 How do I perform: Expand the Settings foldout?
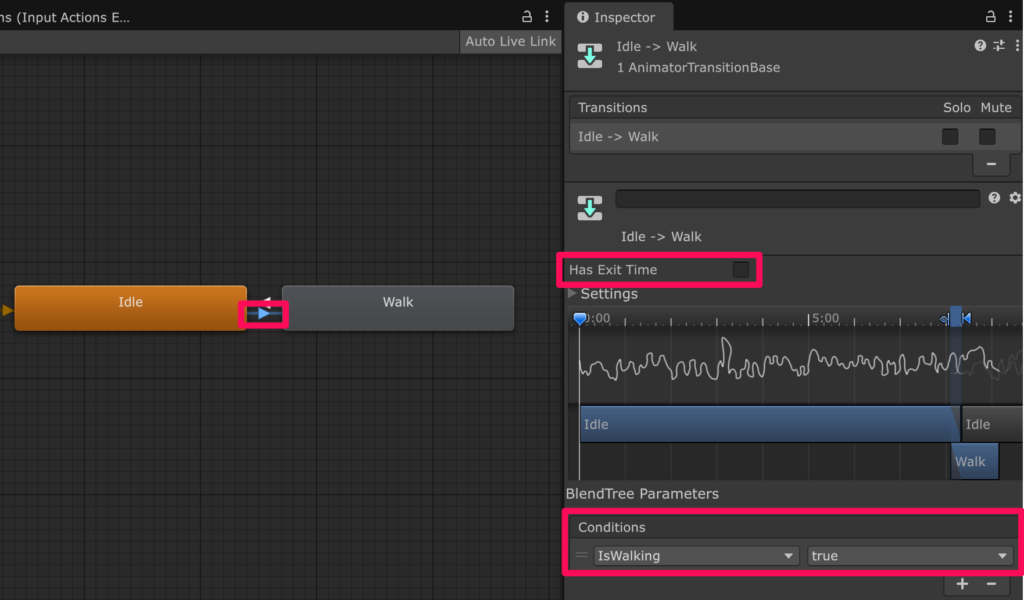click(572, 294)
